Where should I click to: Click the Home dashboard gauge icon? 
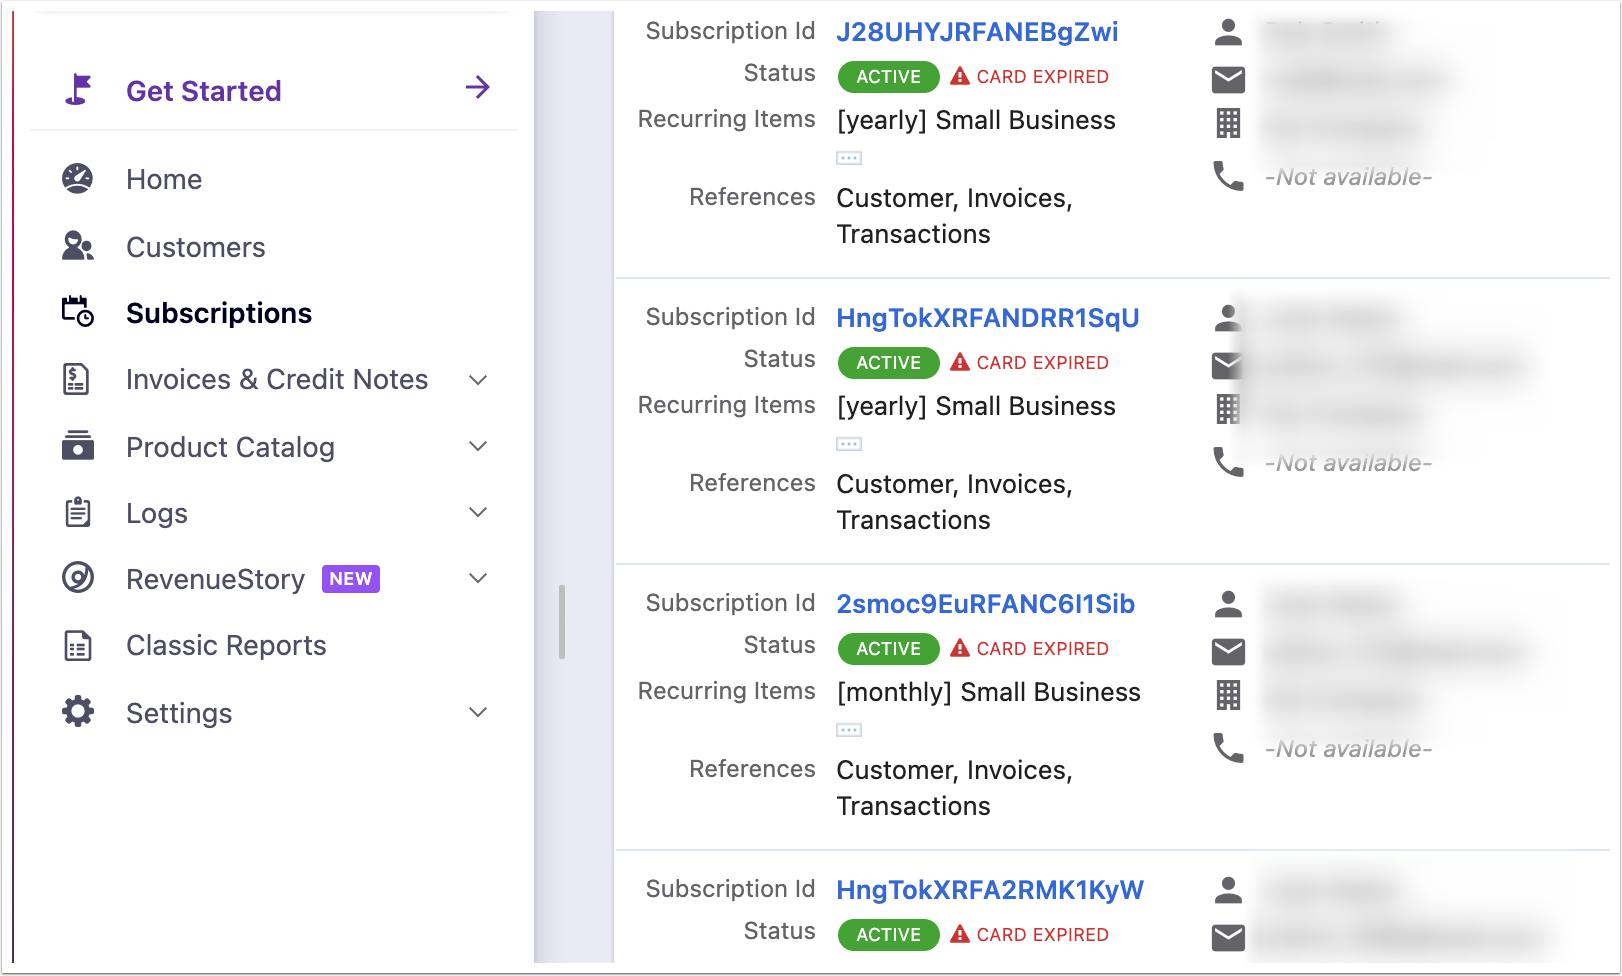[x=78, y=179]
